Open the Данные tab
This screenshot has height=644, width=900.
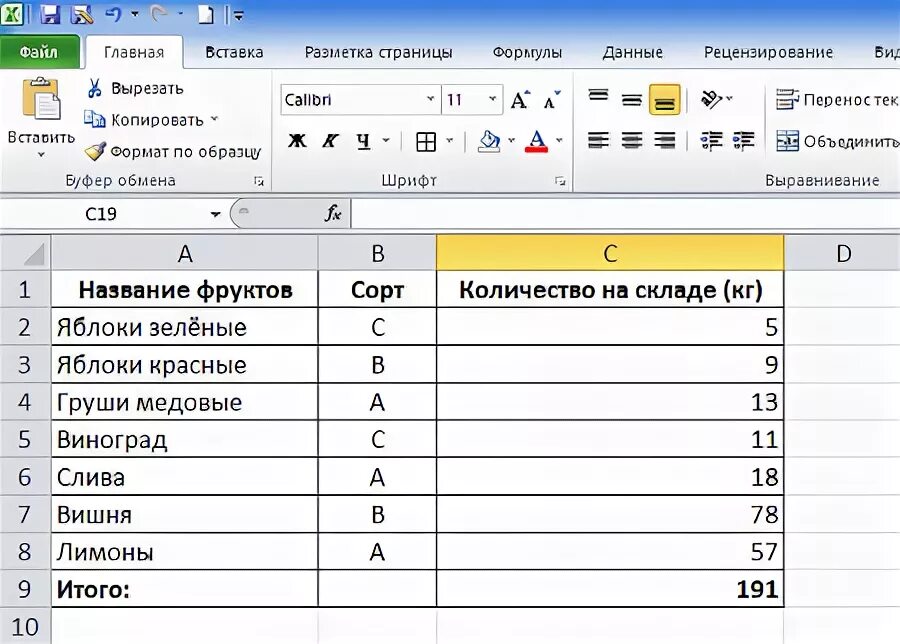(633, 52)
